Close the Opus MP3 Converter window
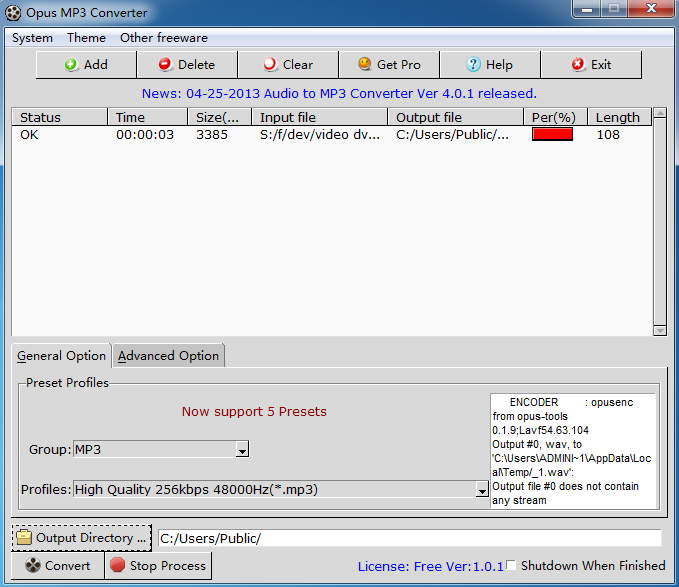Viewport: 679px width, 587px height. click(x=651, y=9)
